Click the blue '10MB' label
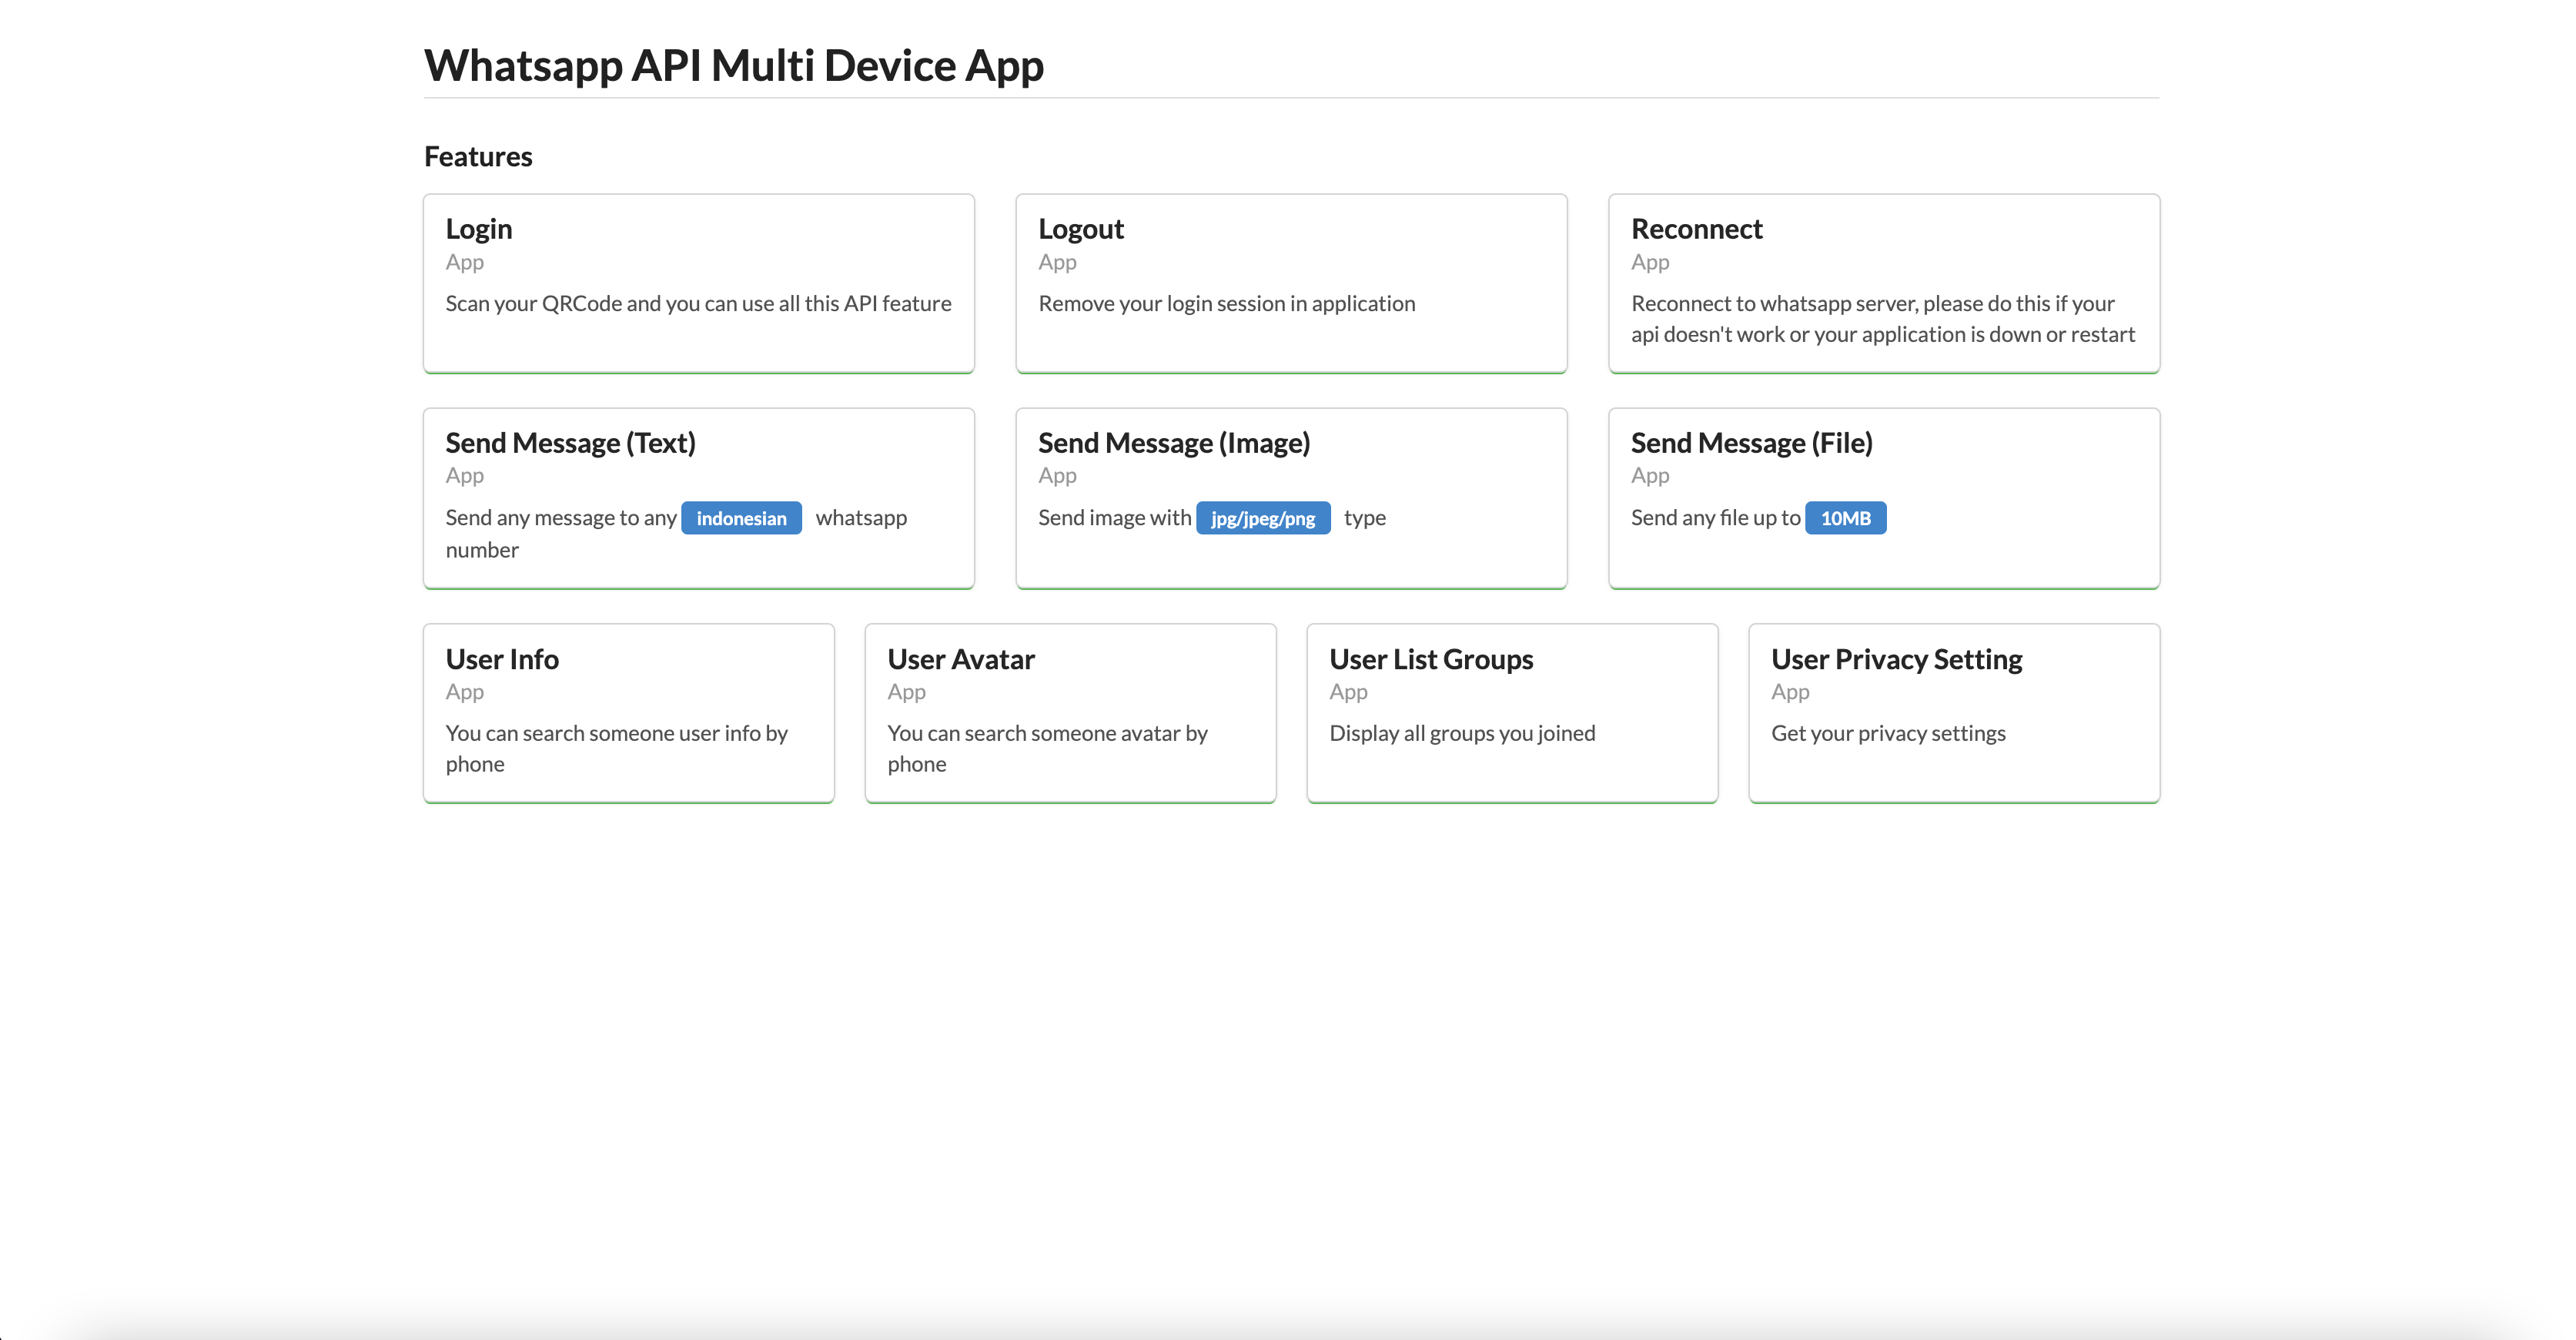Screen dimensions: 2576x1340 click(1845, 518)
